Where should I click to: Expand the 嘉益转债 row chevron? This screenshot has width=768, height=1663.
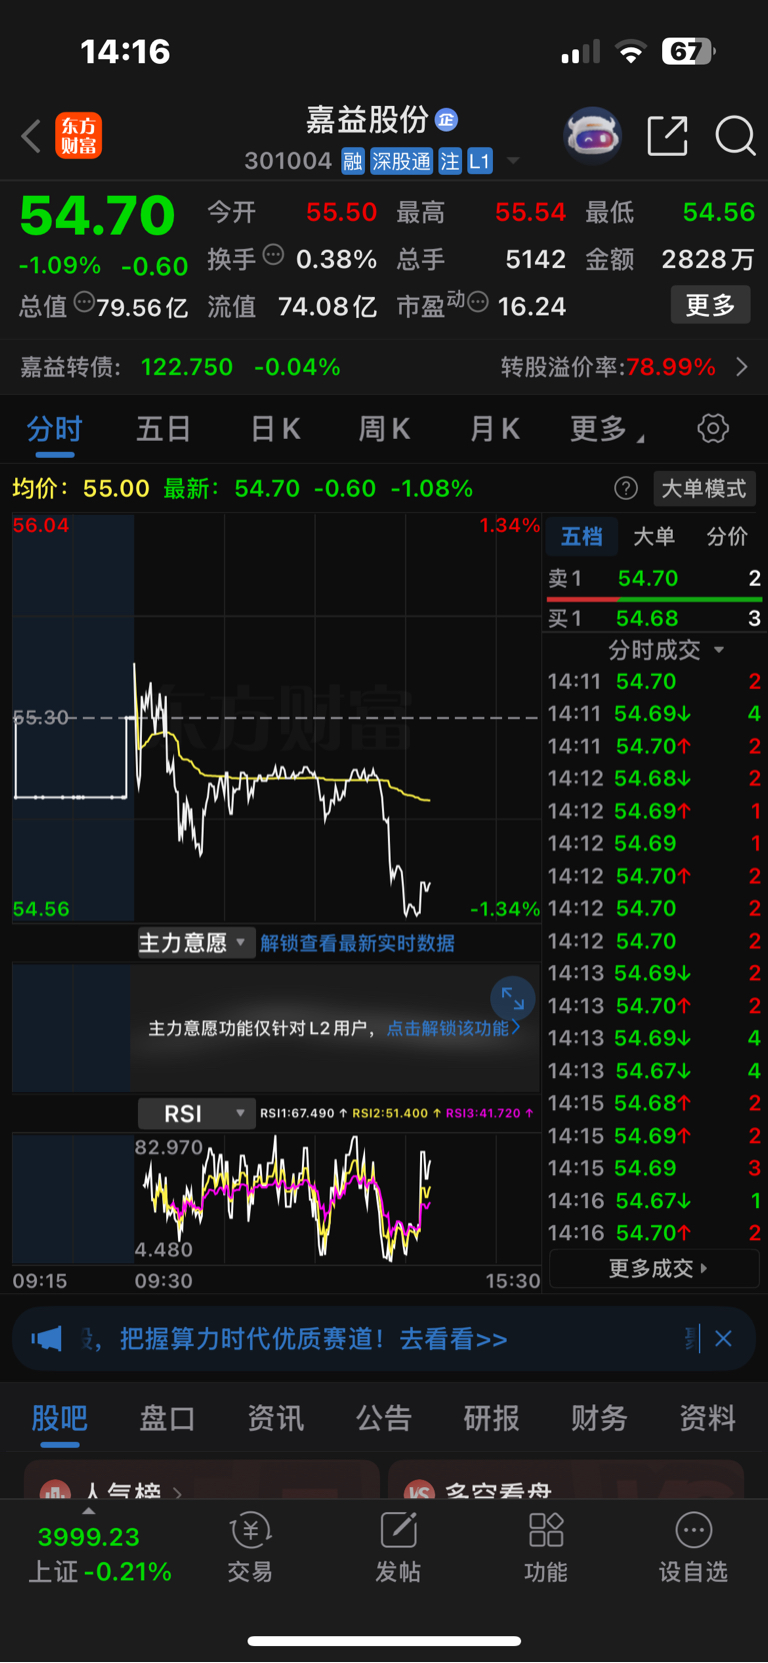(742, 367)
